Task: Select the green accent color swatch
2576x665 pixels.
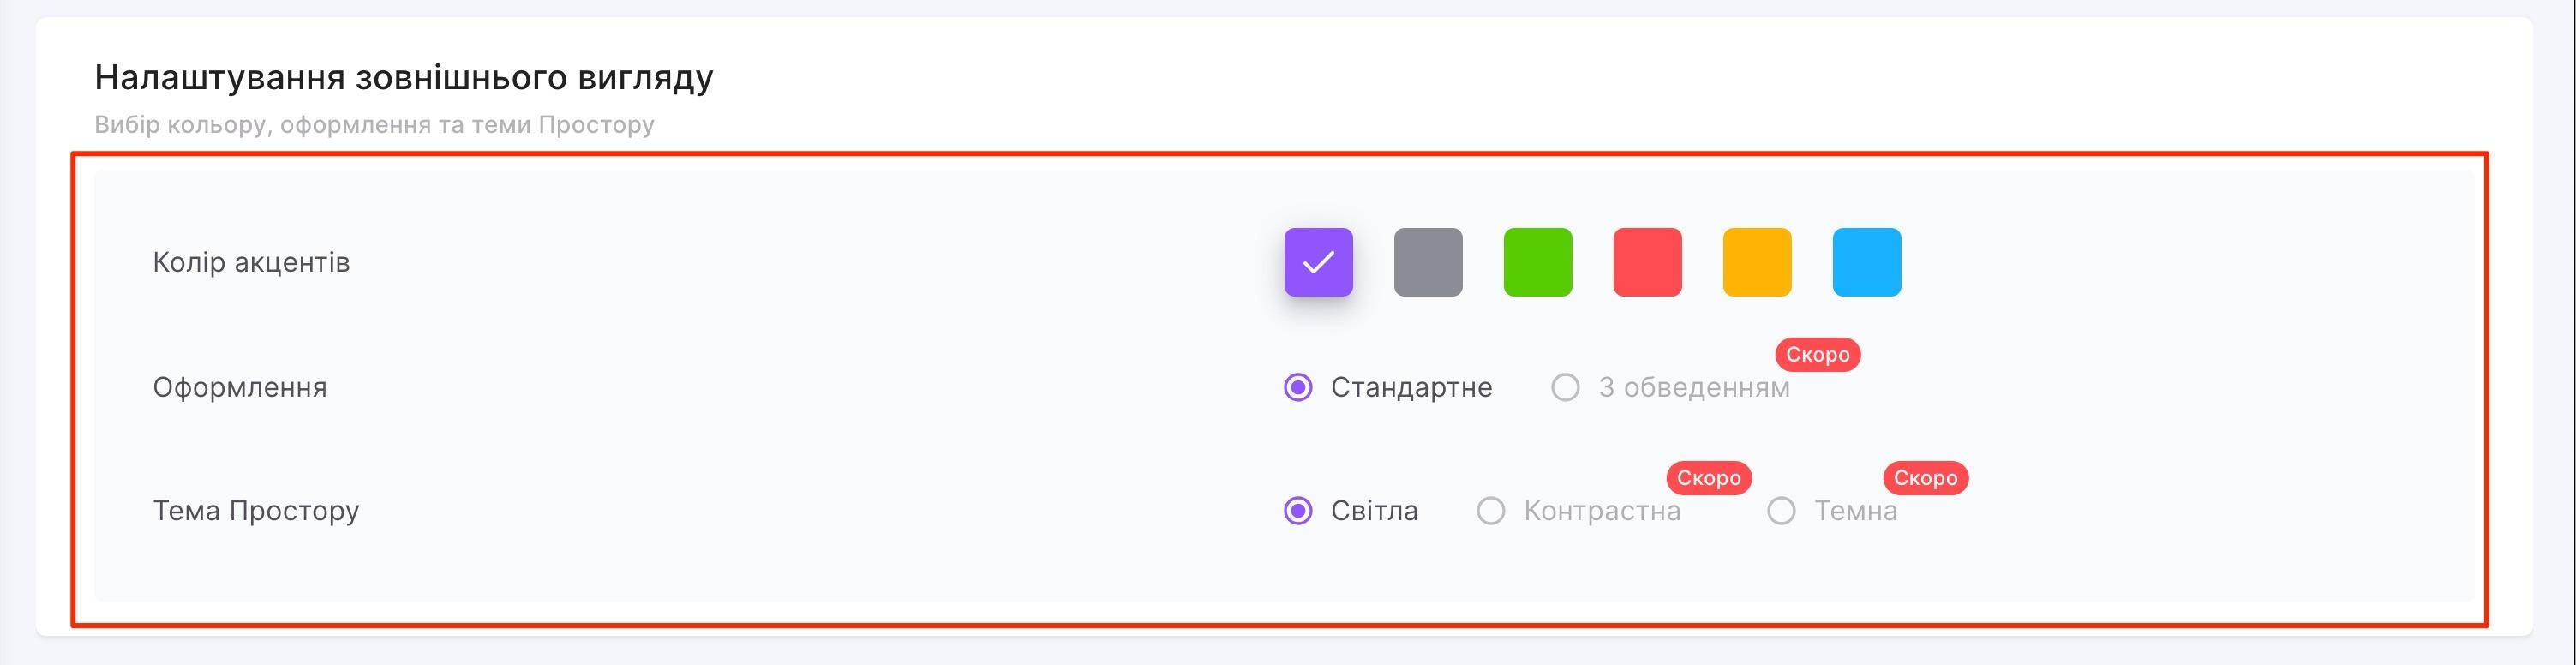Action: pos(1538,262)
